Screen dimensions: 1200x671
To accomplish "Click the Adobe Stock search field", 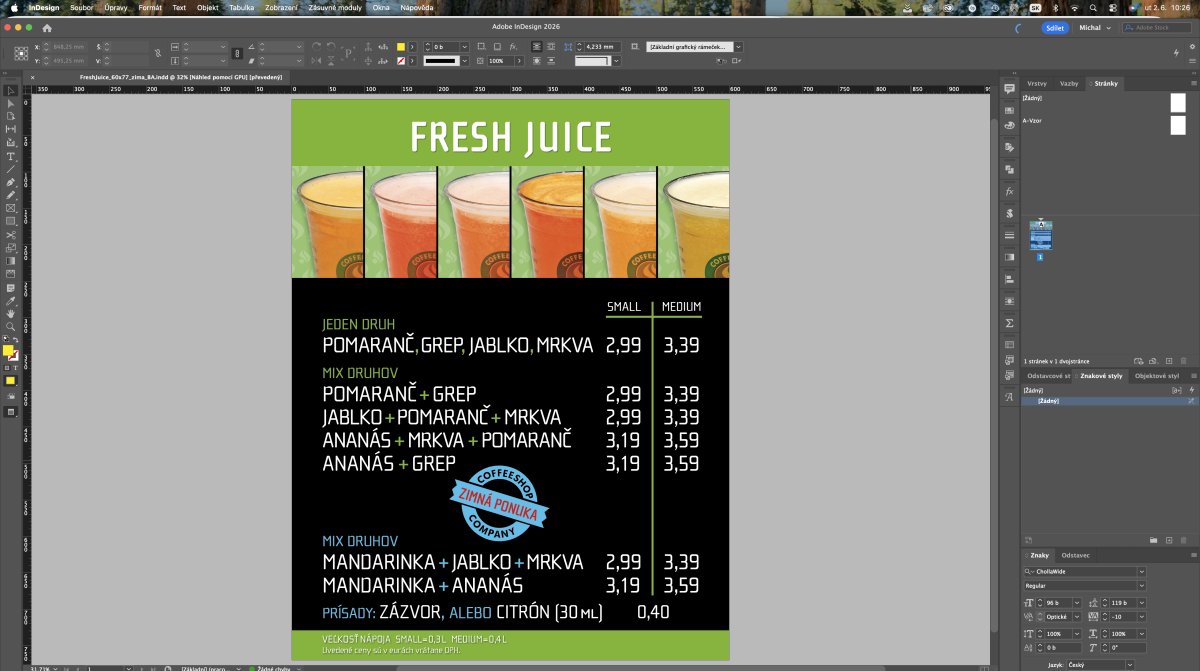I will click(1158, 28).
